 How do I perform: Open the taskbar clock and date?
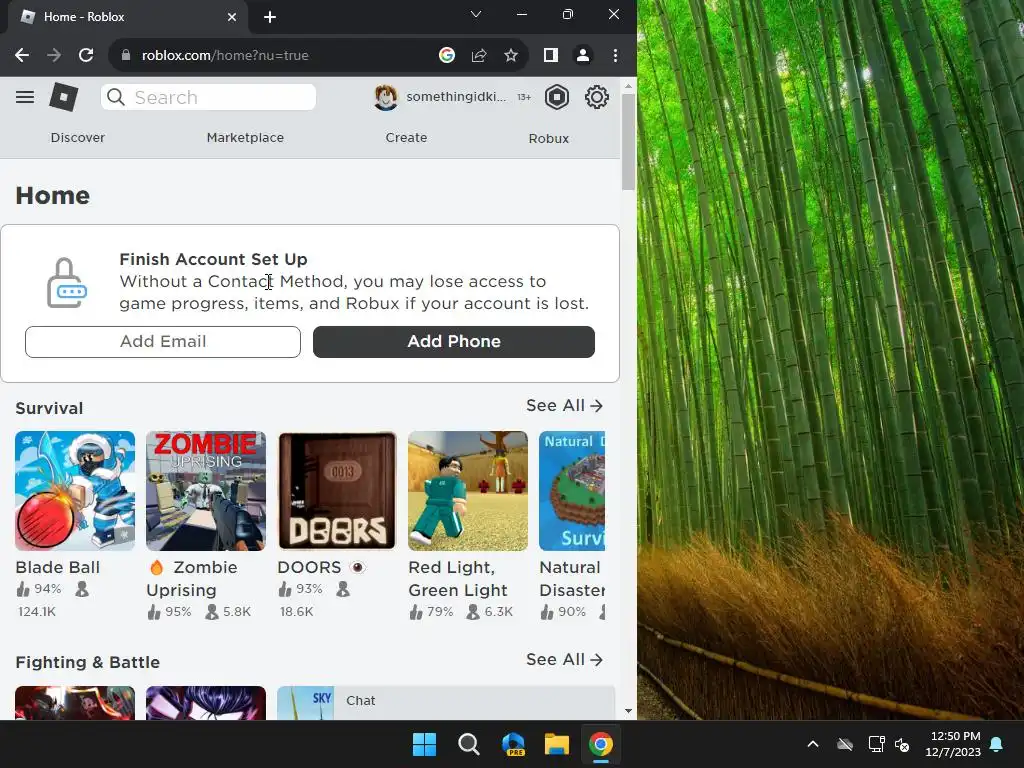tap(955, 744)
